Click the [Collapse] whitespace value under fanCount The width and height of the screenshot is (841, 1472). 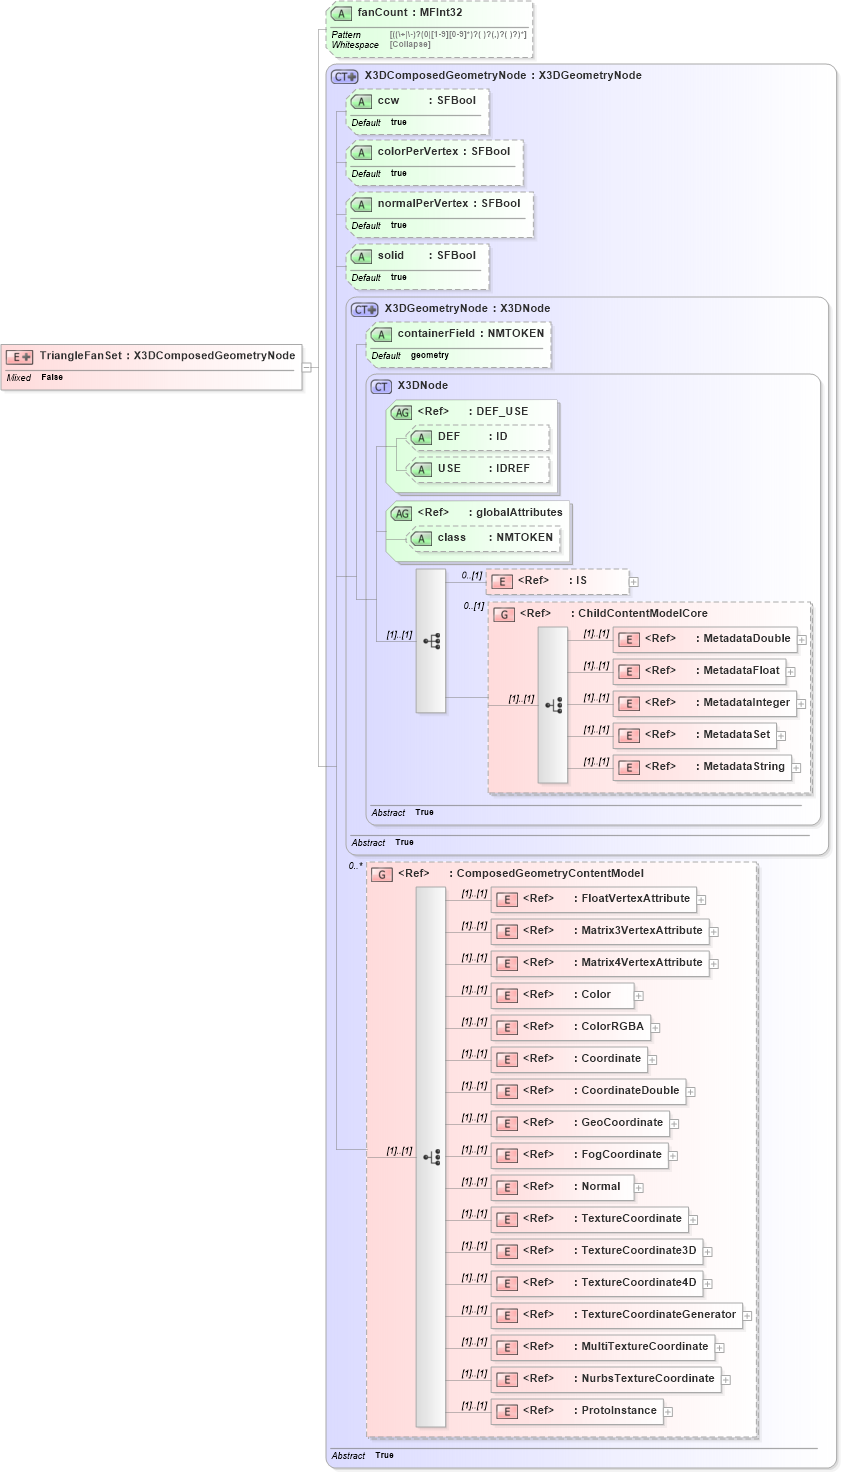pos(410,45)
